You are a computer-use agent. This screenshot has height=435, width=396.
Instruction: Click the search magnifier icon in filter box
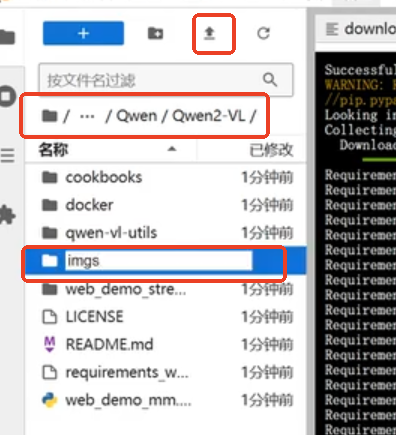270,80
